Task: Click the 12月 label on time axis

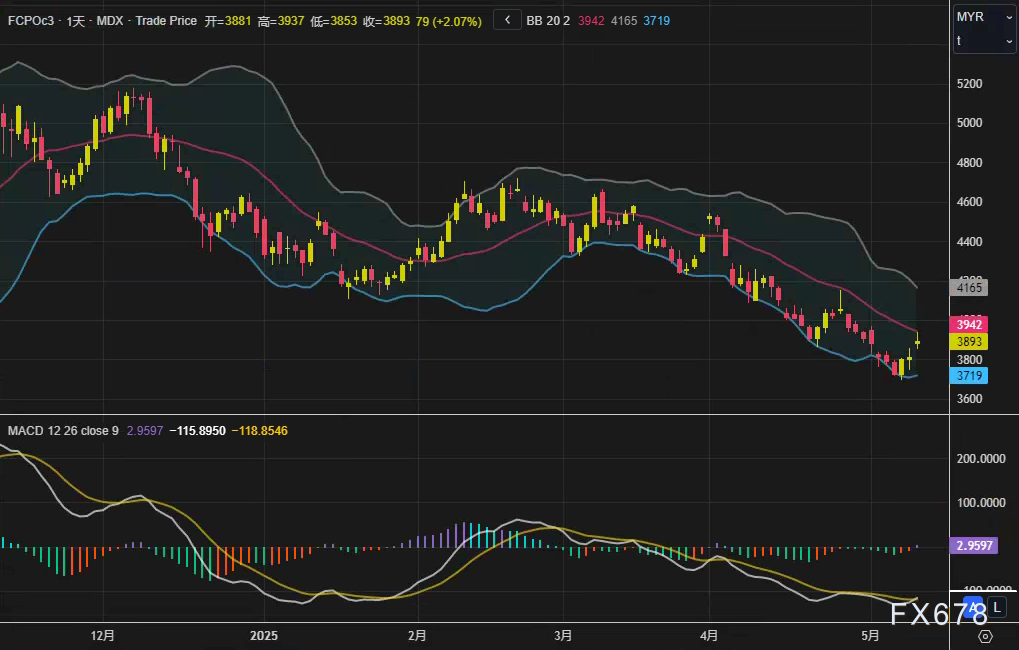Action: click(x=102, y=636)
